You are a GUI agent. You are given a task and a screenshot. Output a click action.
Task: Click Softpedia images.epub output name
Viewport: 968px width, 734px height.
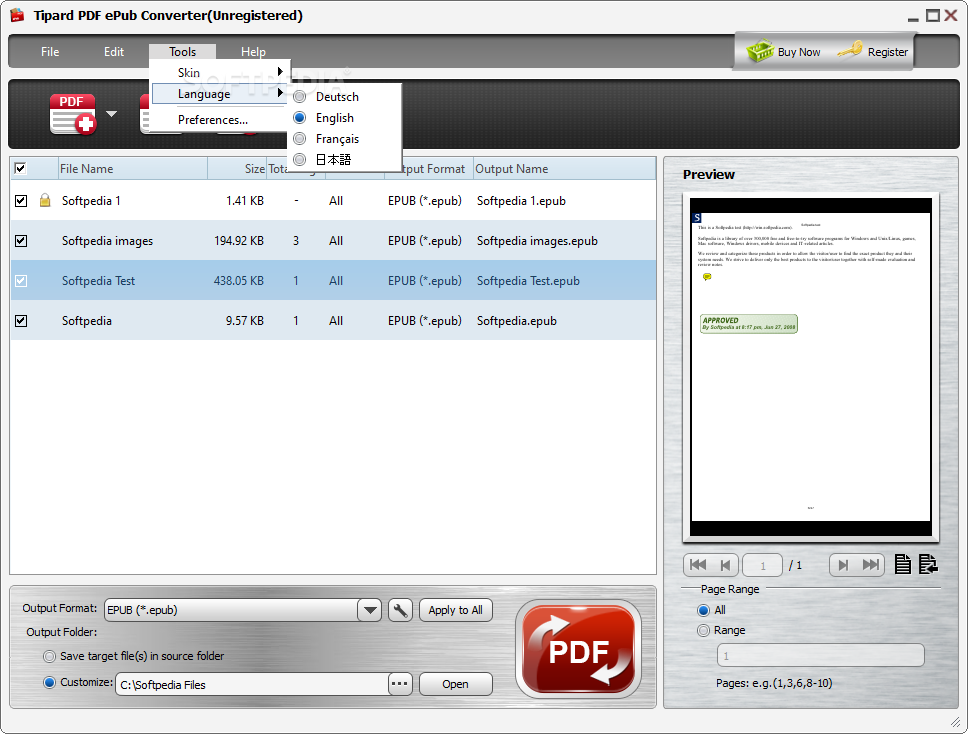[x=537, y=241]
